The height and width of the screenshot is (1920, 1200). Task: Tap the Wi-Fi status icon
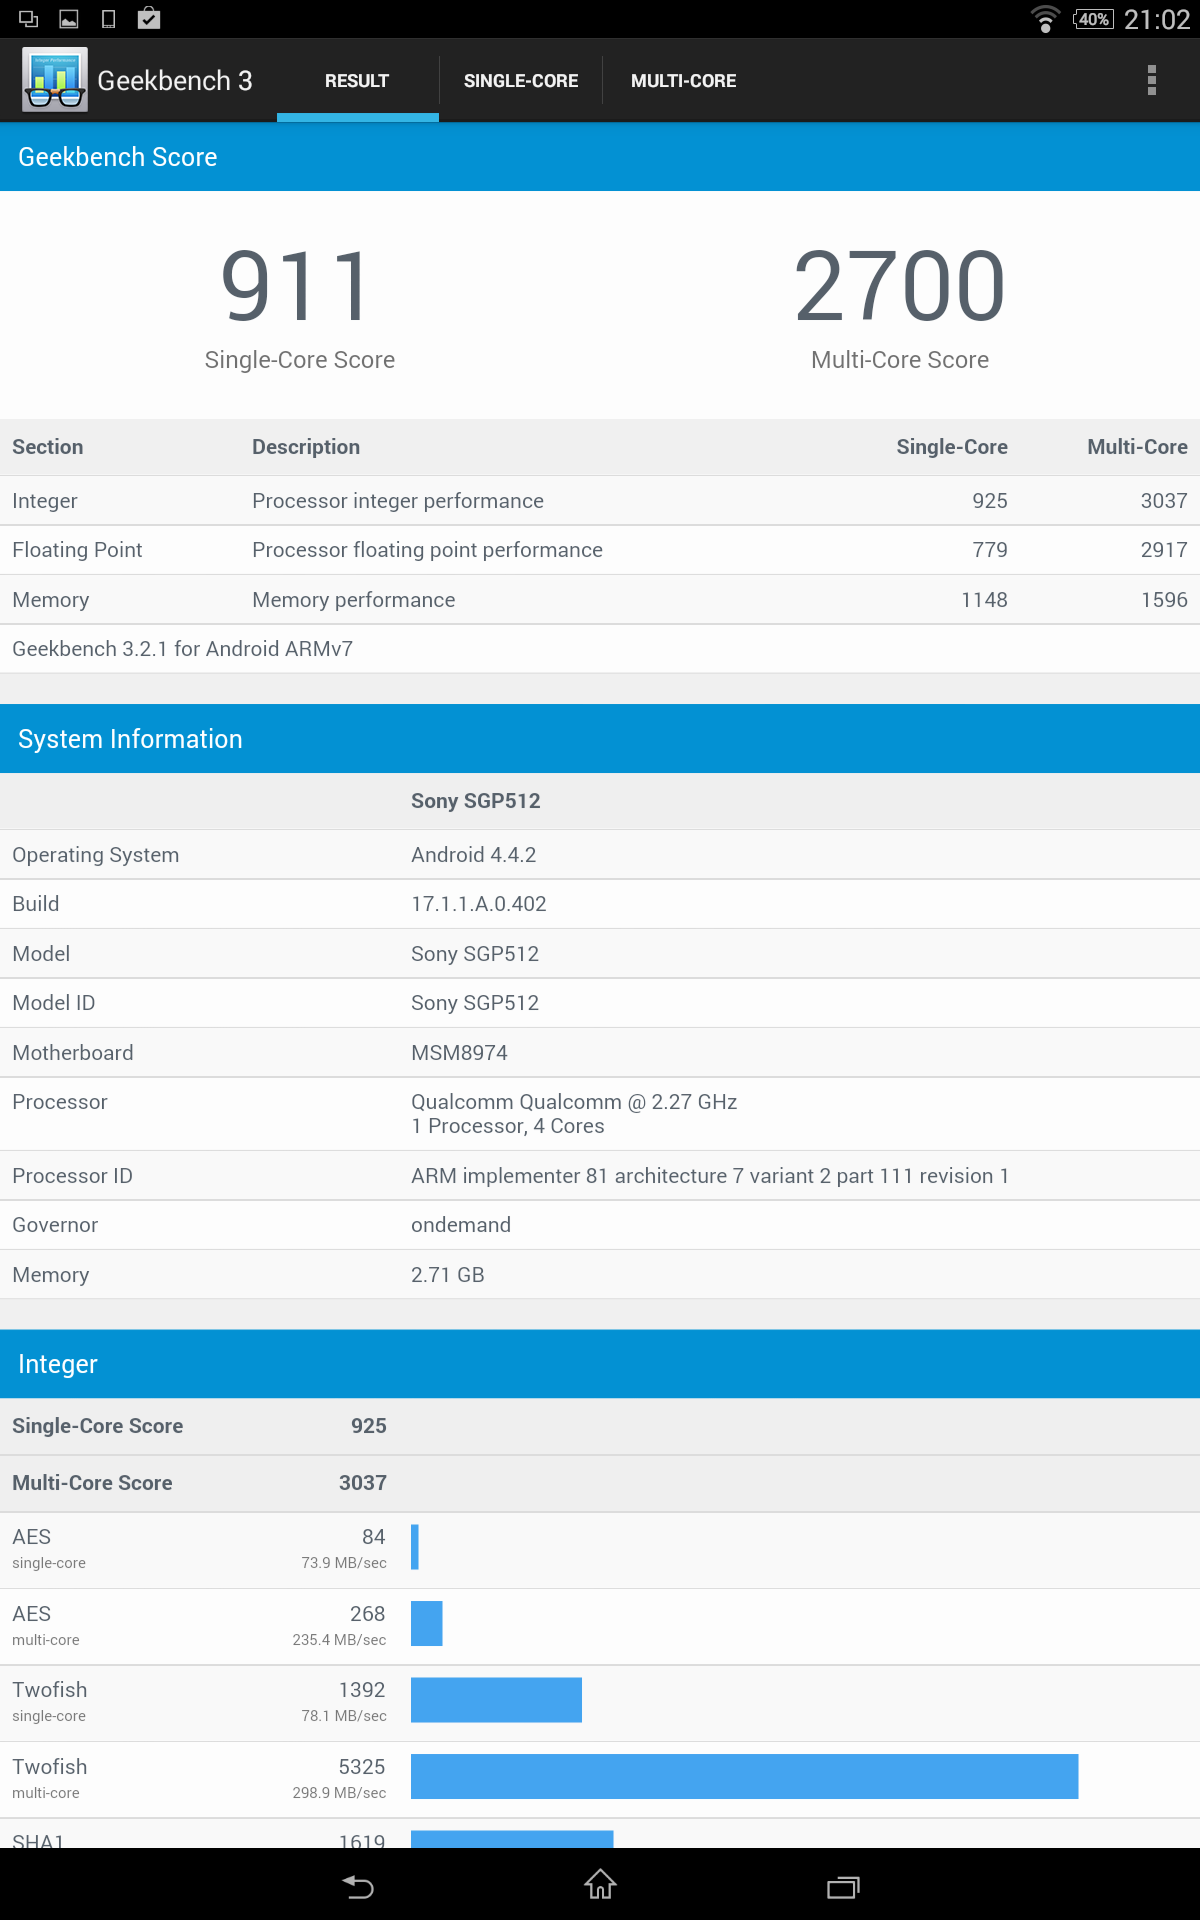(x=1045, y=19)
